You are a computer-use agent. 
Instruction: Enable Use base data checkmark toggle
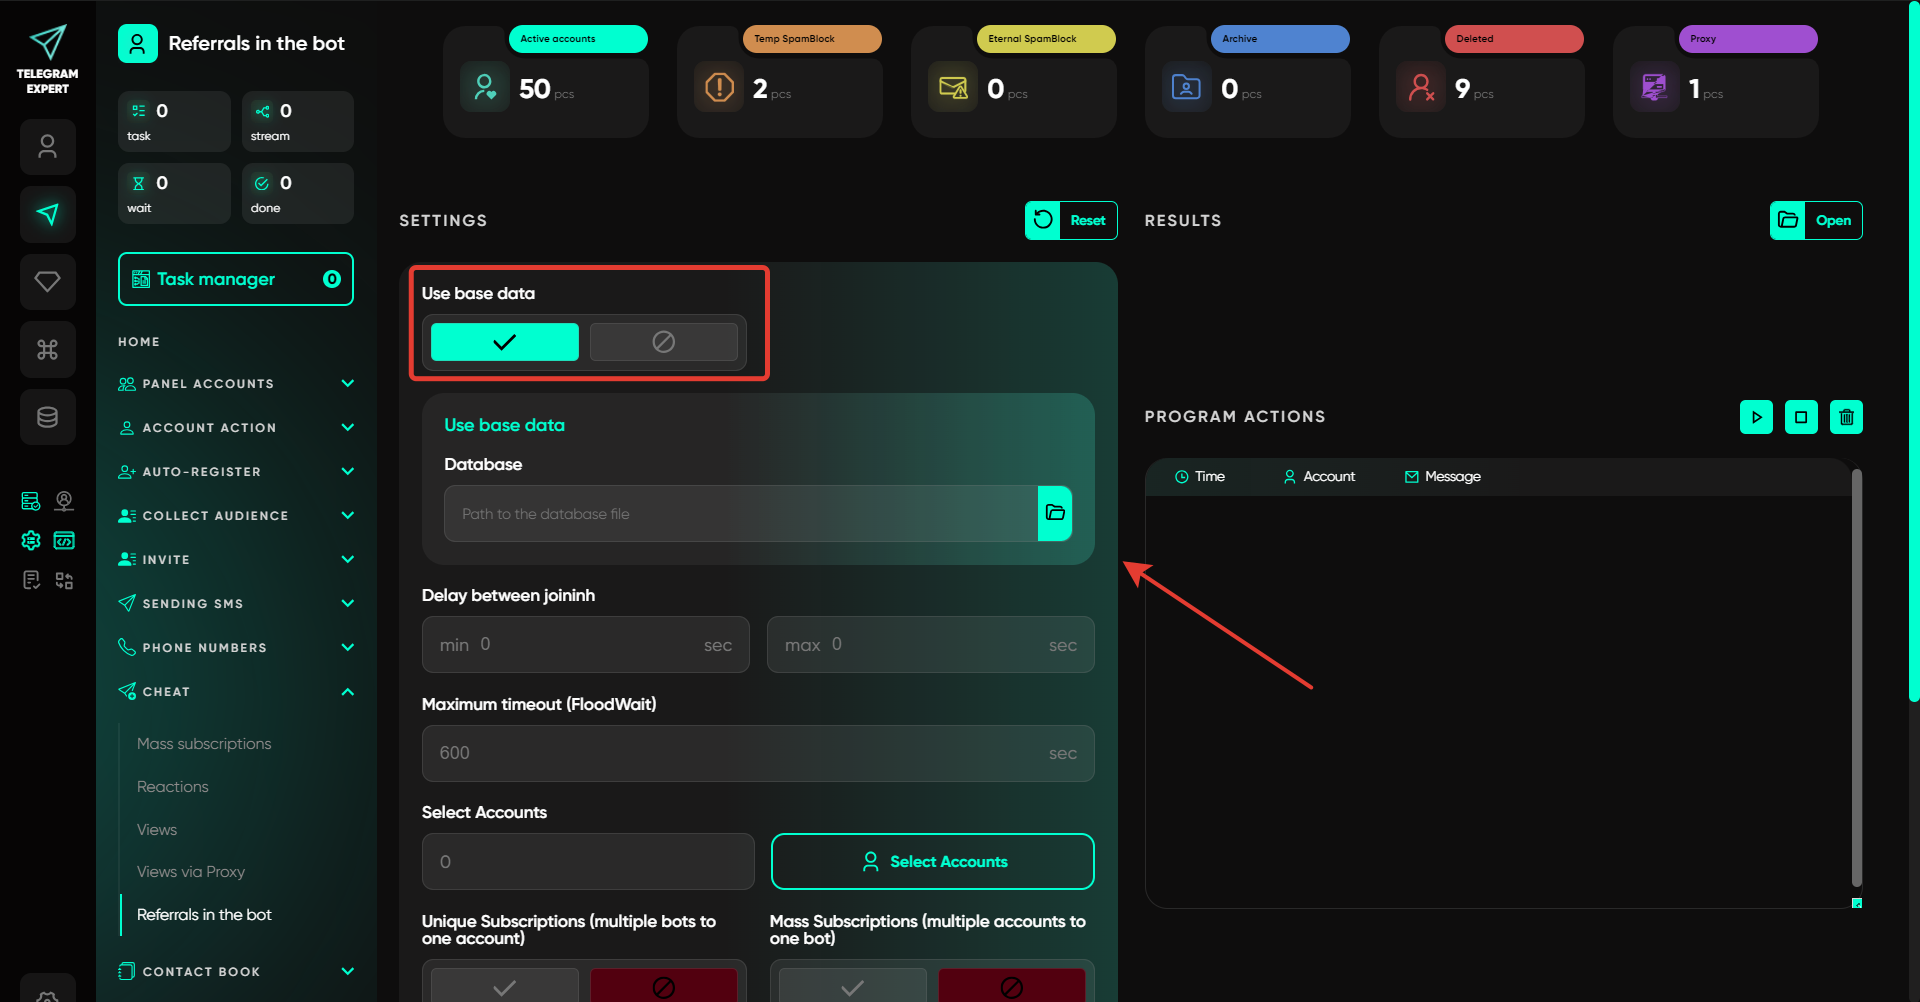click(x=504, y=342)
